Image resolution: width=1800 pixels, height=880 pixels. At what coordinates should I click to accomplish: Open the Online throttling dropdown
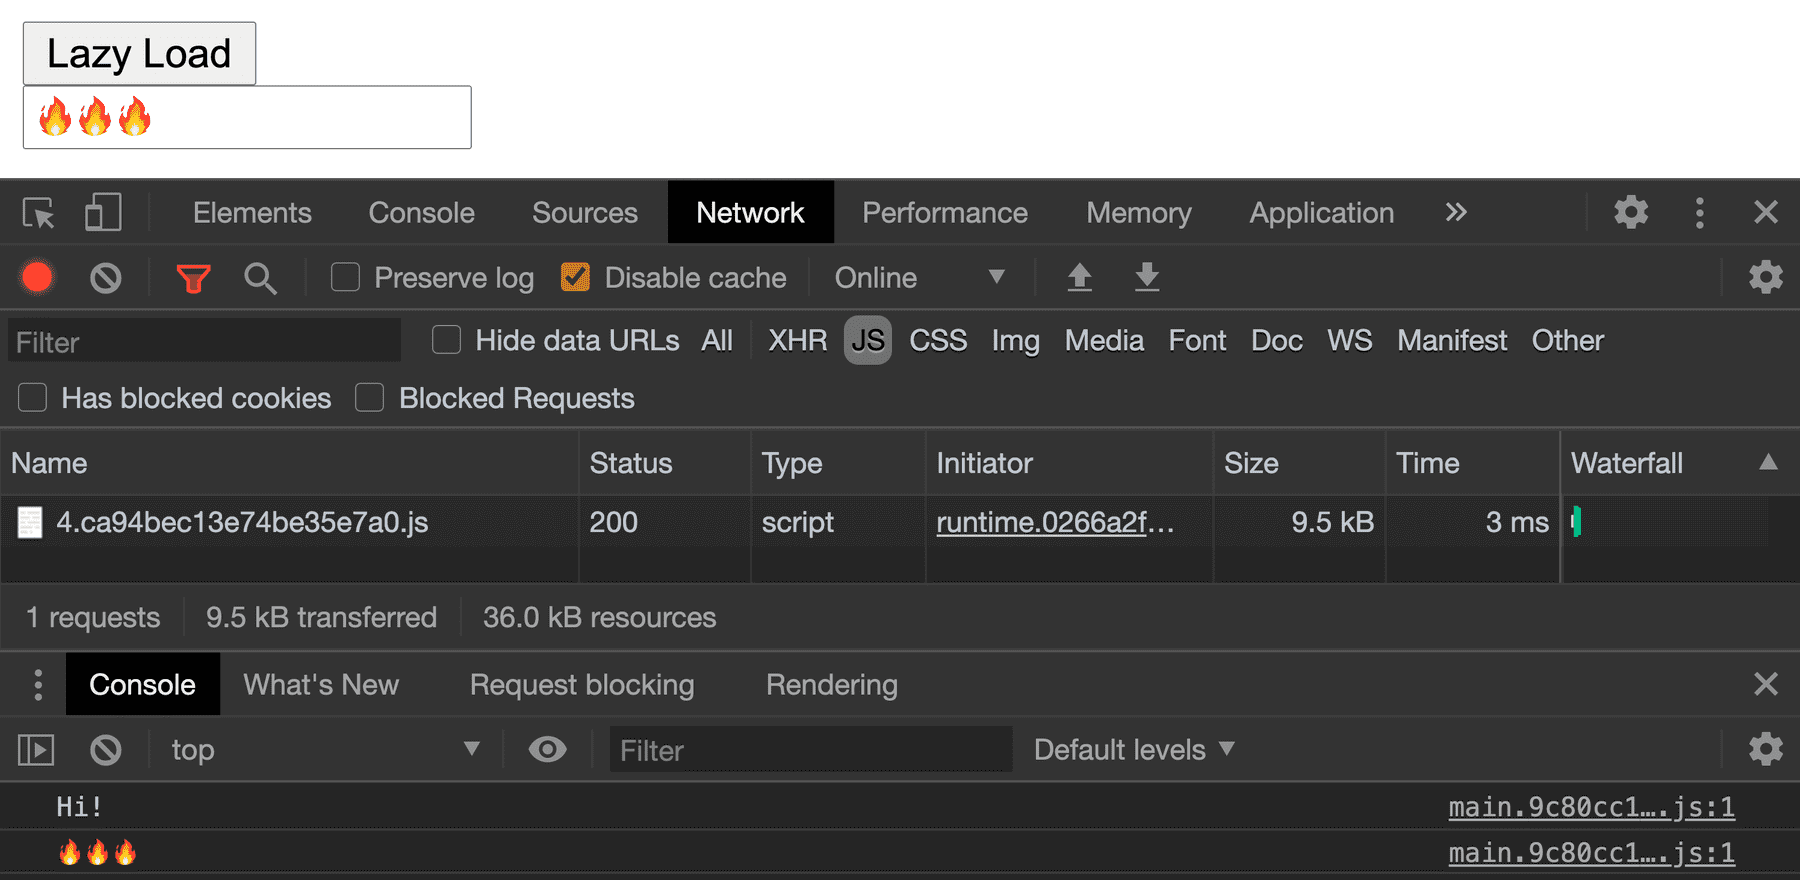[x=919, y=277]
